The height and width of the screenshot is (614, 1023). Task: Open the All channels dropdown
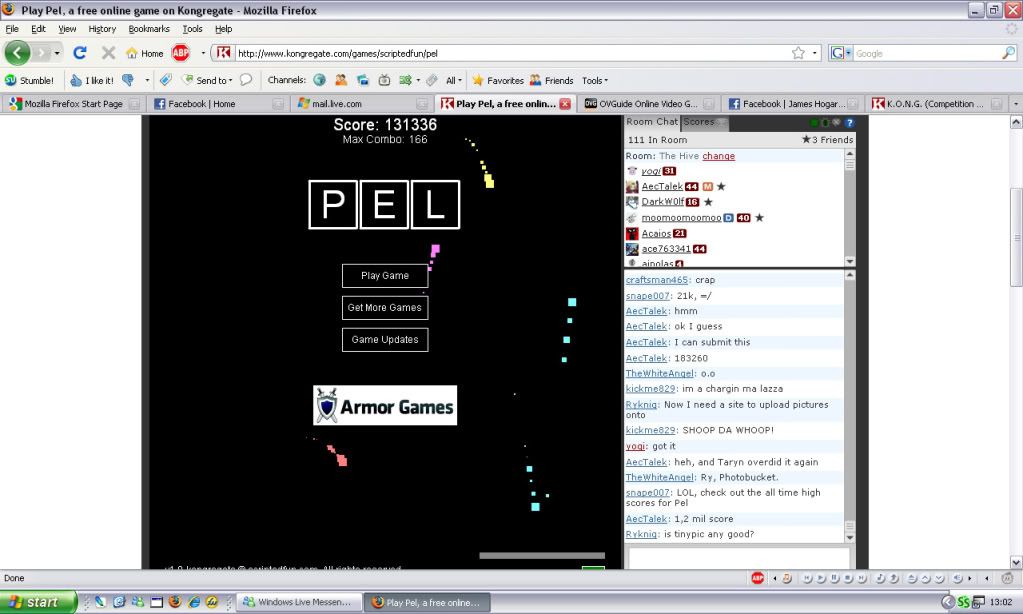point(453,80)
